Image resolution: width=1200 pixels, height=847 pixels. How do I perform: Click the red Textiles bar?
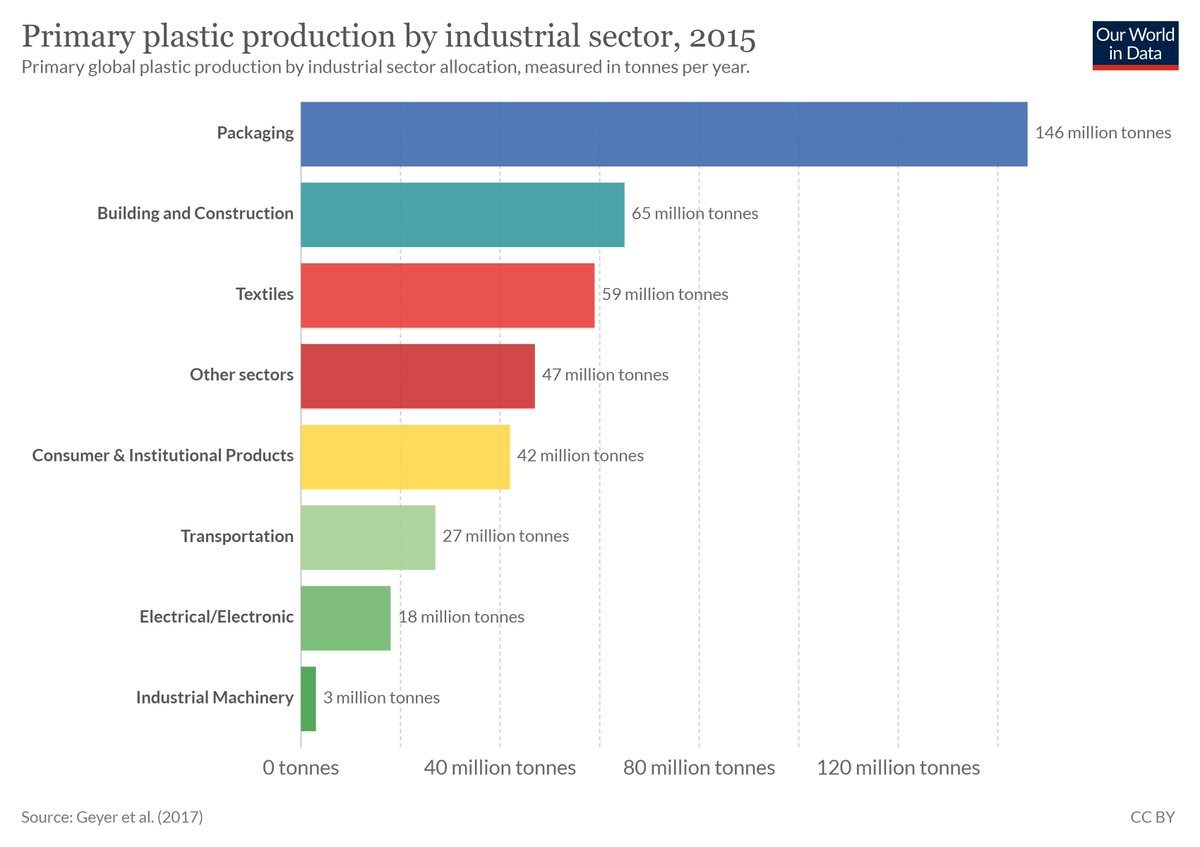tap(448, 295)
